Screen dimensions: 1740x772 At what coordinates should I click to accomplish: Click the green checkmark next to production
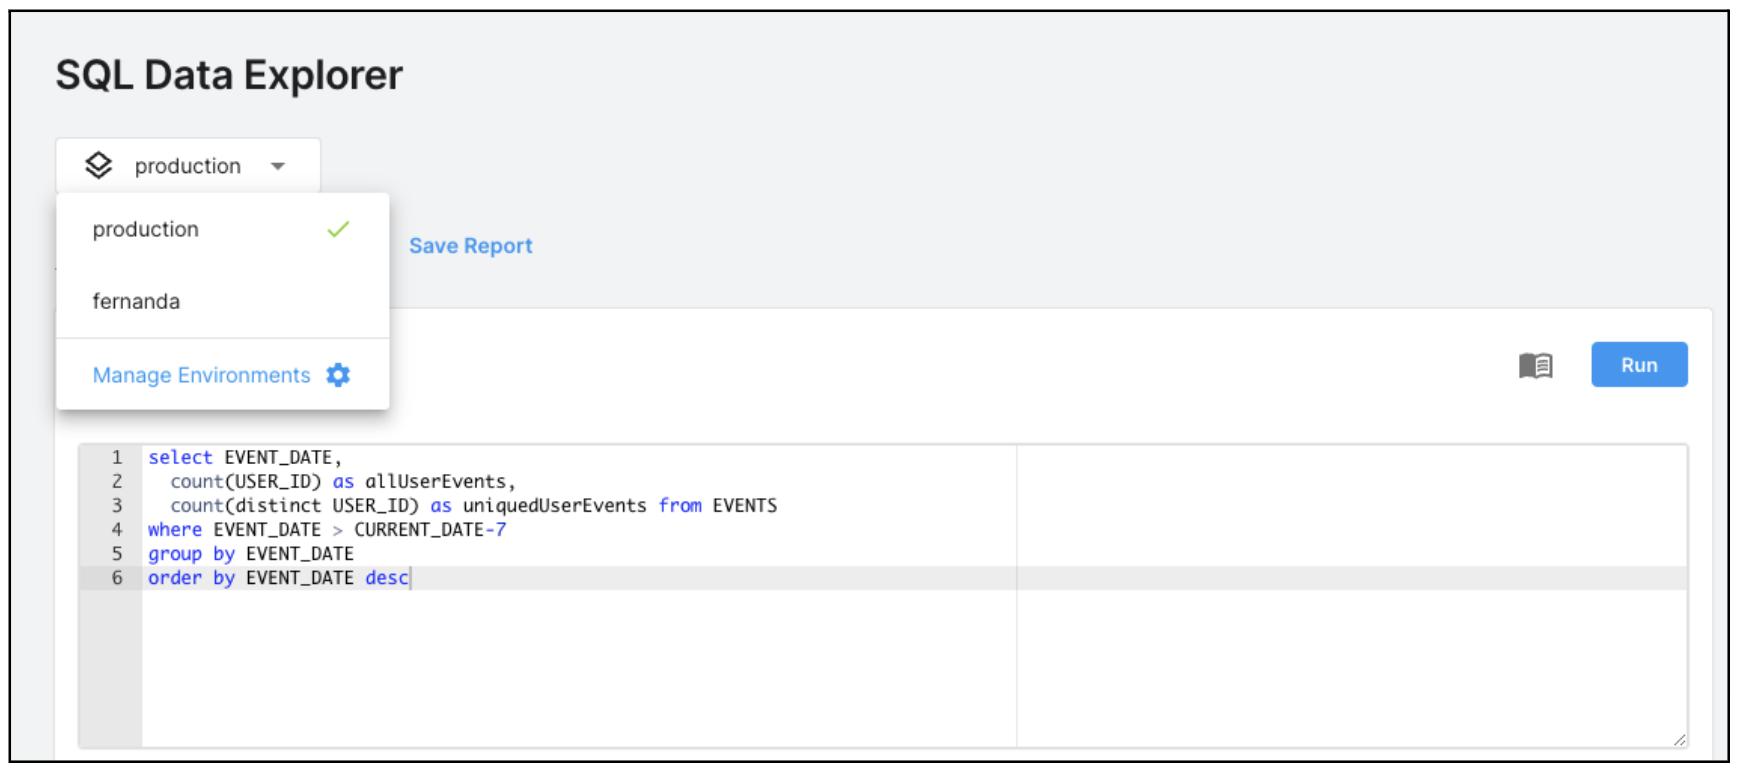(338, 229)
